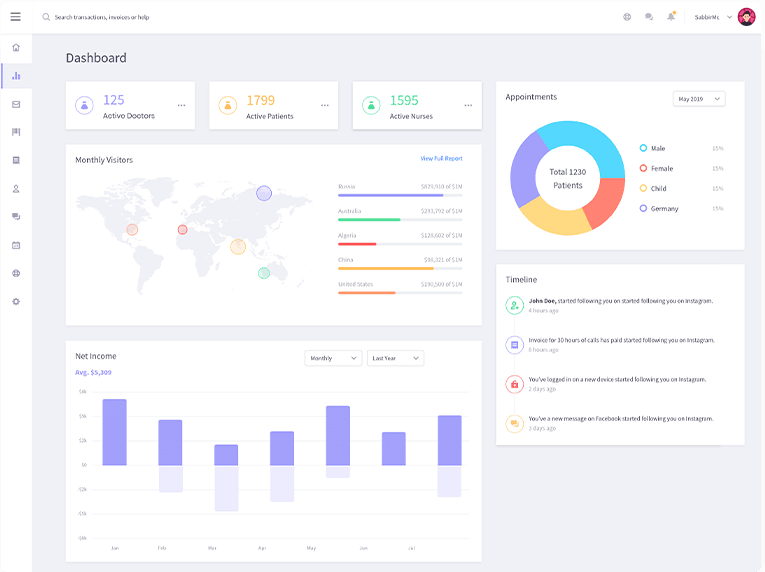Open Active Doctors card options menu
The height and width of the screenshot is (572, 765).
point(181,105)
